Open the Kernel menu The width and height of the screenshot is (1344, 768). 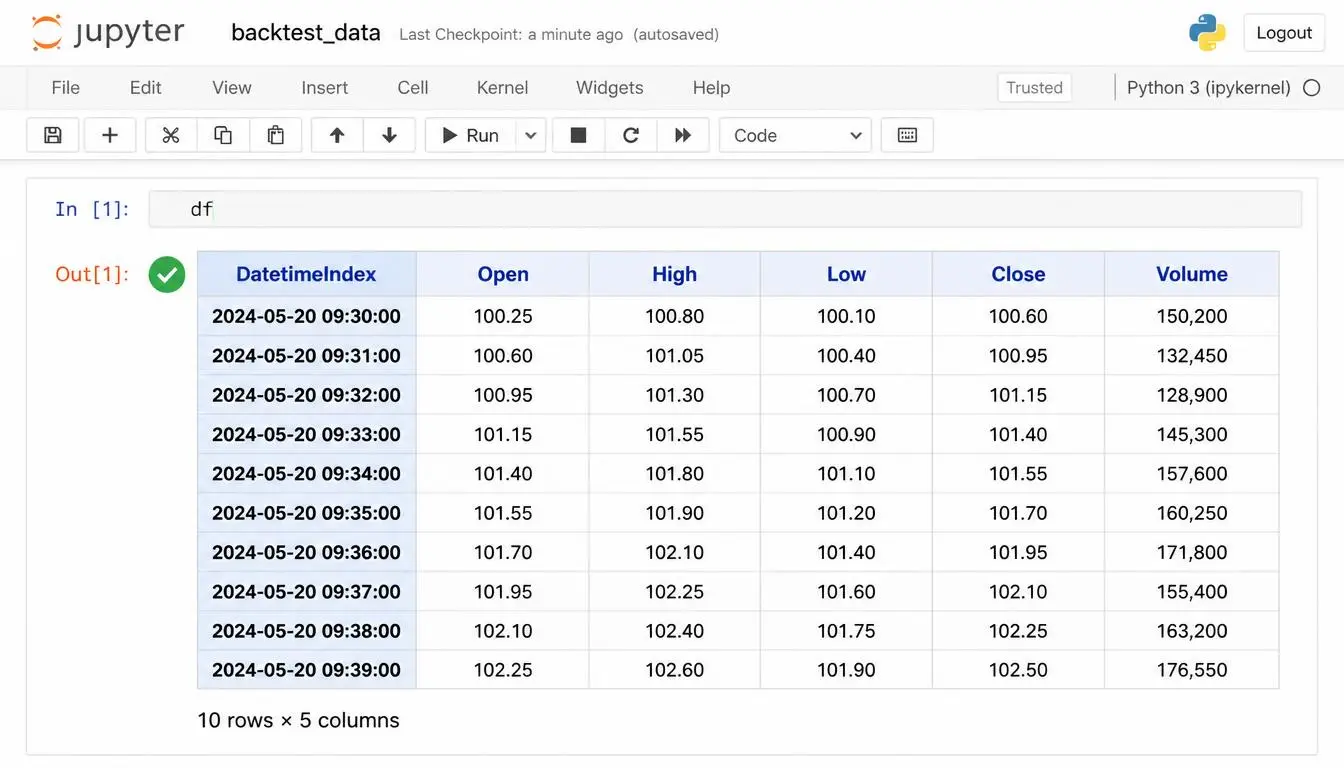click(x=502, y=88)
